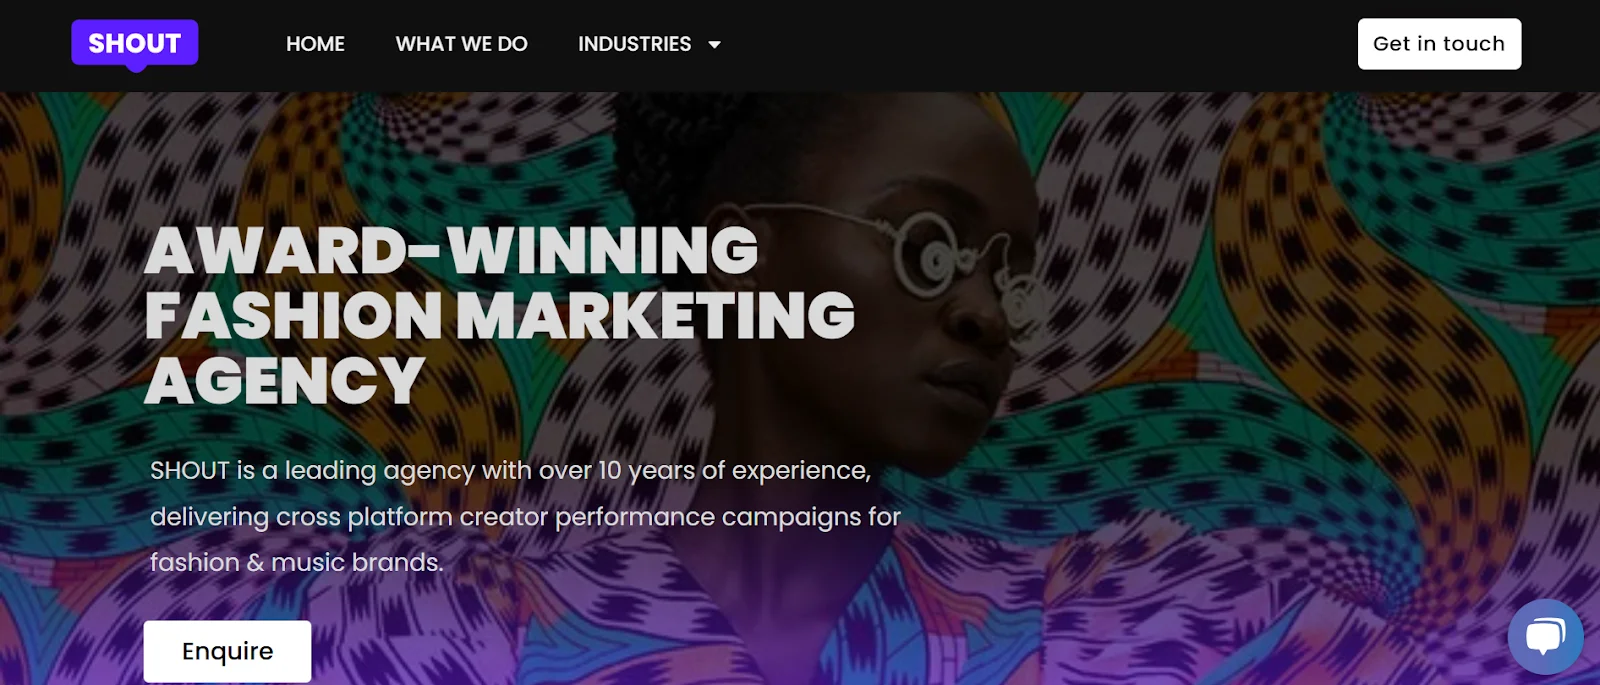Select the Enquire call-to-action
This screenshot has width=1600, height=685.
coord(227,650)
